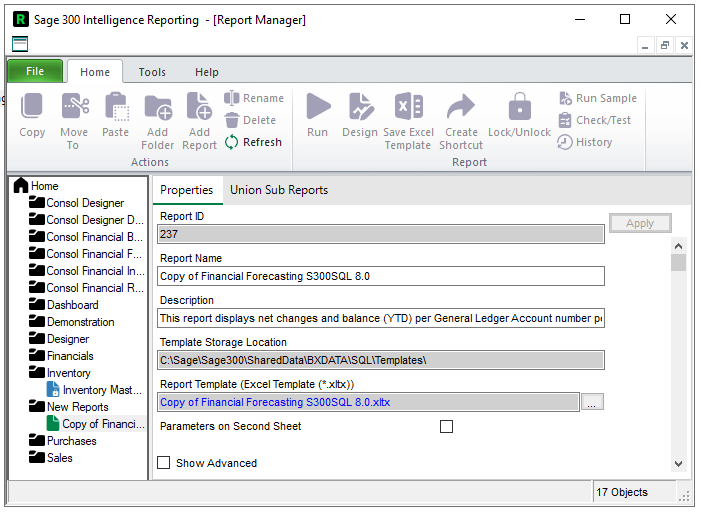Switch to the Union Sub Reports tab
This screenshot has height=512, width=701.
click(279, 190)
